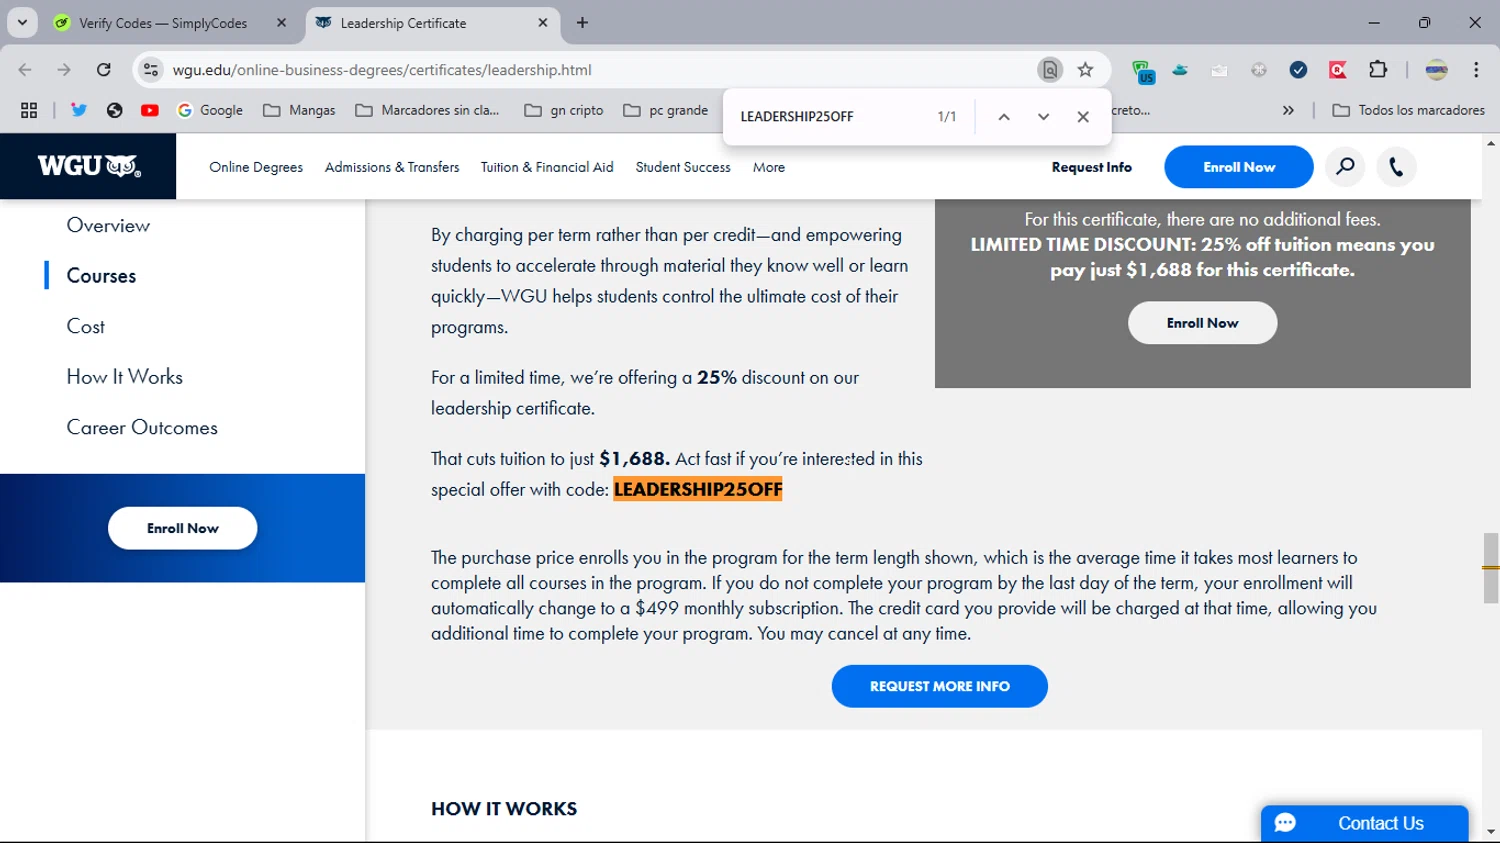
Task: Click the WGU owl logo
Action: click(89, 167)
